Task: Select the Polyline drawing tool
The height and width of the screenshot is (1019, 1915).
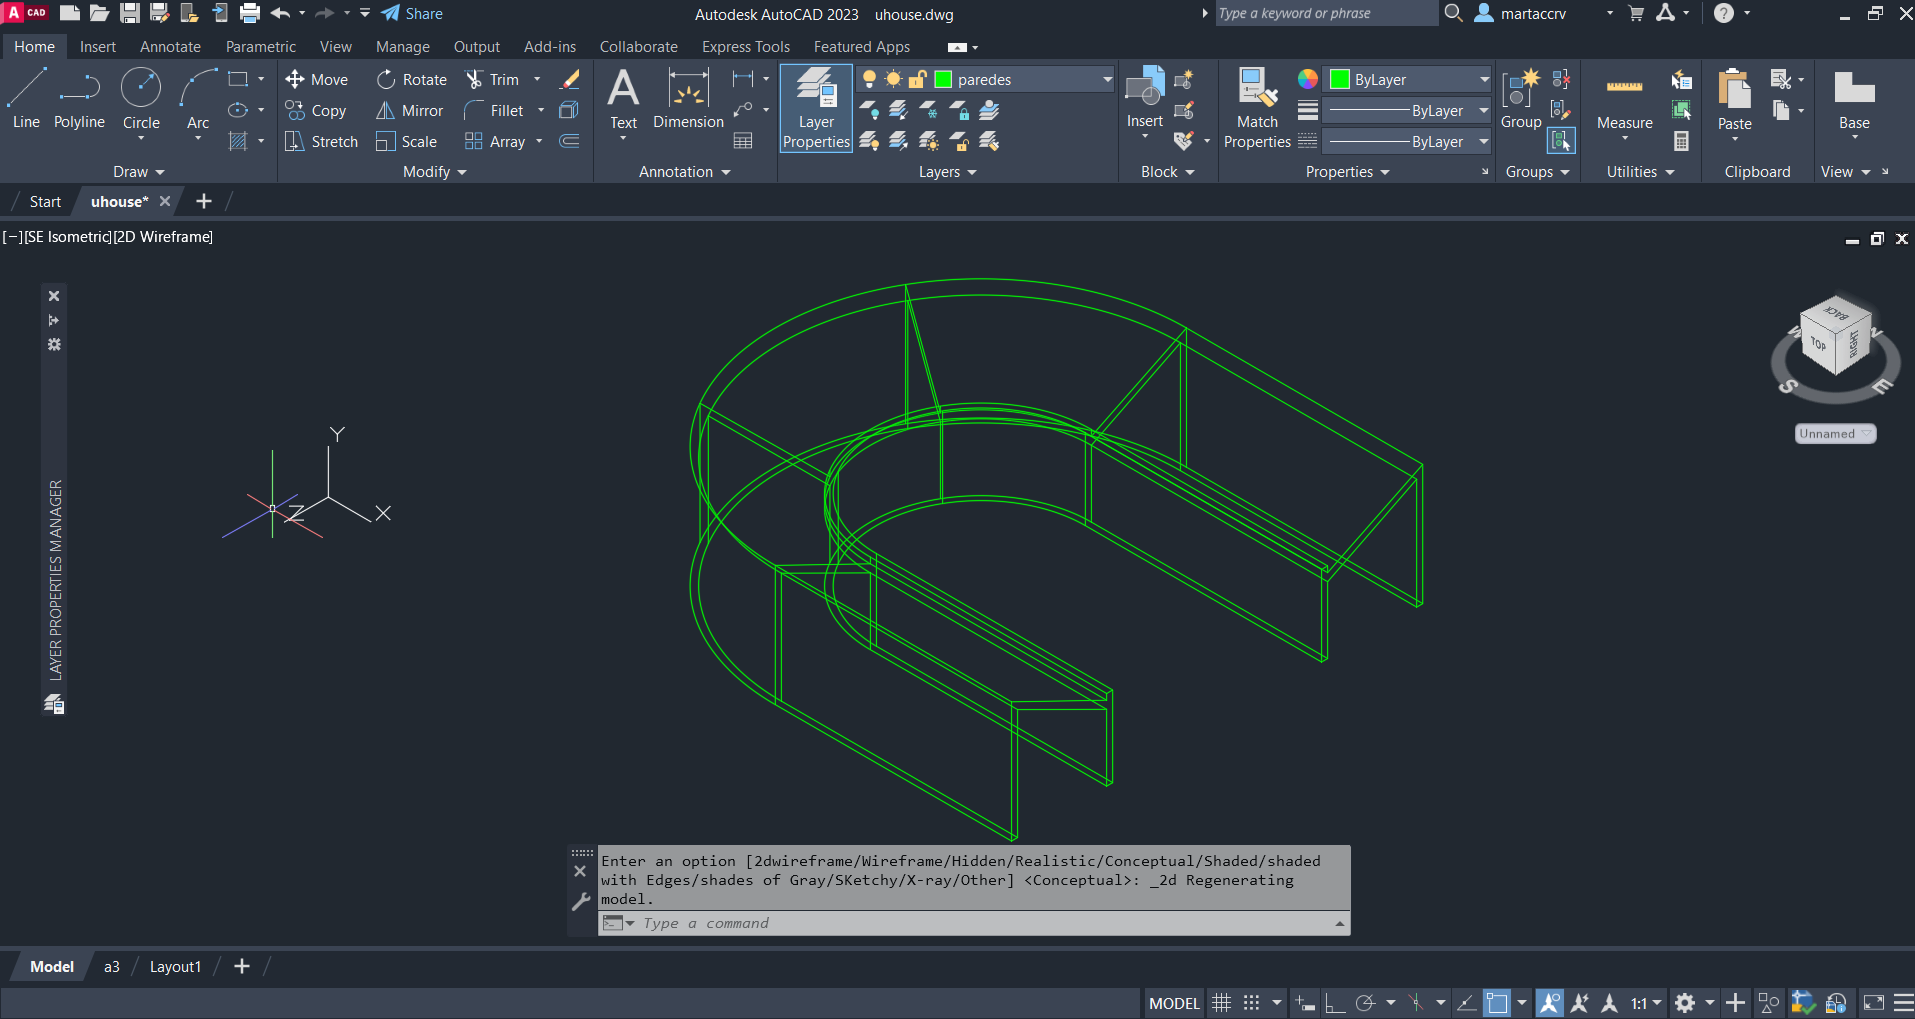Action: pos(79,100)
